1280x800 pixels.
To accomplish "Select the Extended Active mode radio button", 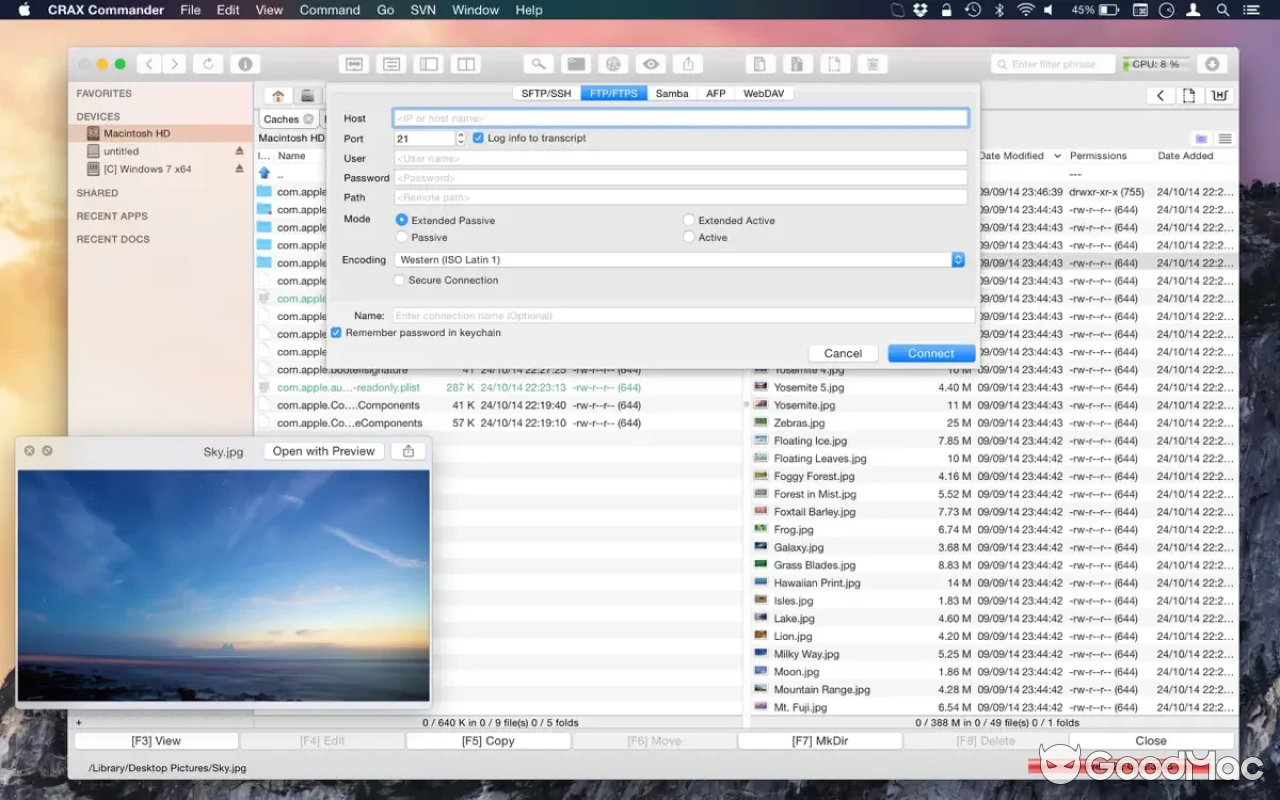I will [x=688, y=219].
